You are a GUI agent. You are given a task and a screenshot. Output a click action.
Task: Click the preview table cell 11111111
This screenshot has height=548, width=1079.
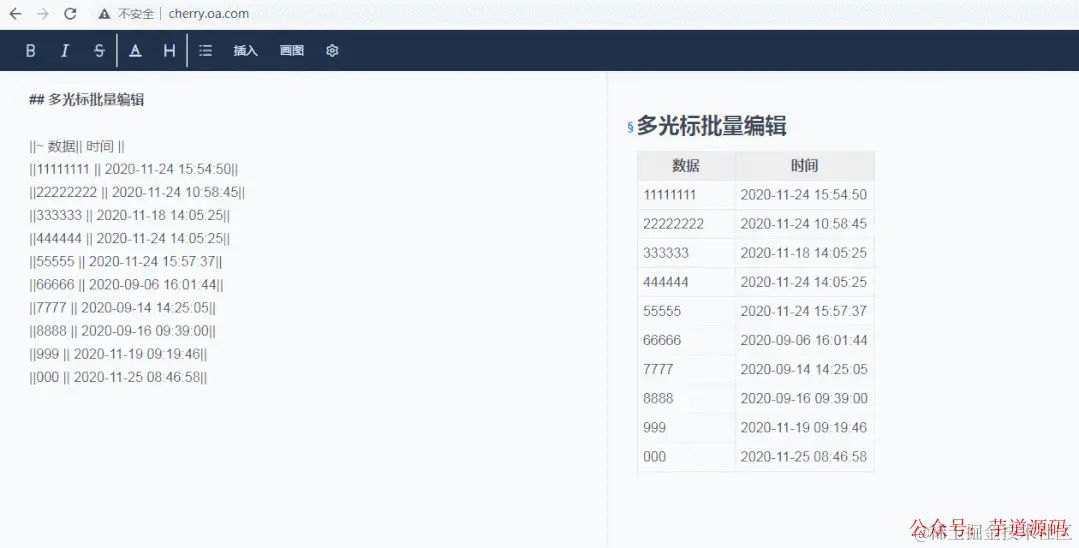[x=686, y=195]
